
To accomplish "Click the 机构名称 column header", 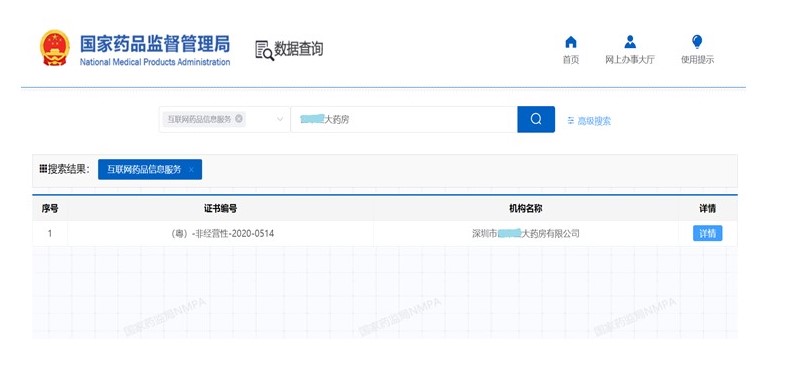I will [x=526, y=208].
